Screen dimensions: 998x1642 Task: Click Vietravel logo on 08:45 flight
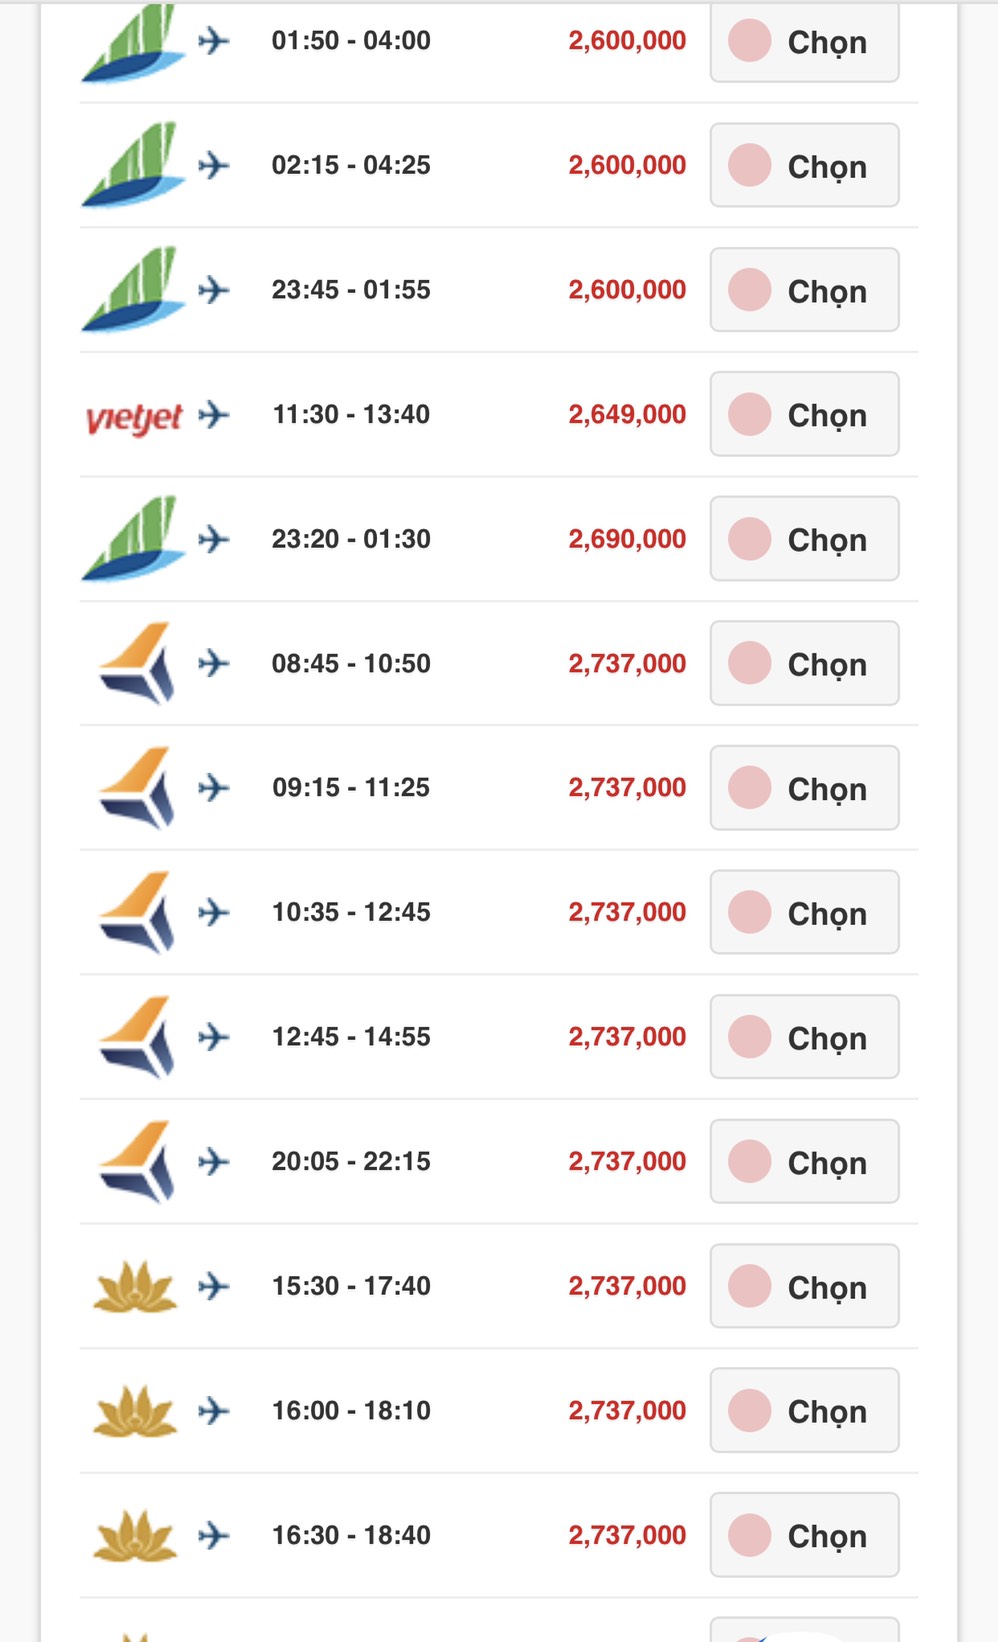point(136,664)
